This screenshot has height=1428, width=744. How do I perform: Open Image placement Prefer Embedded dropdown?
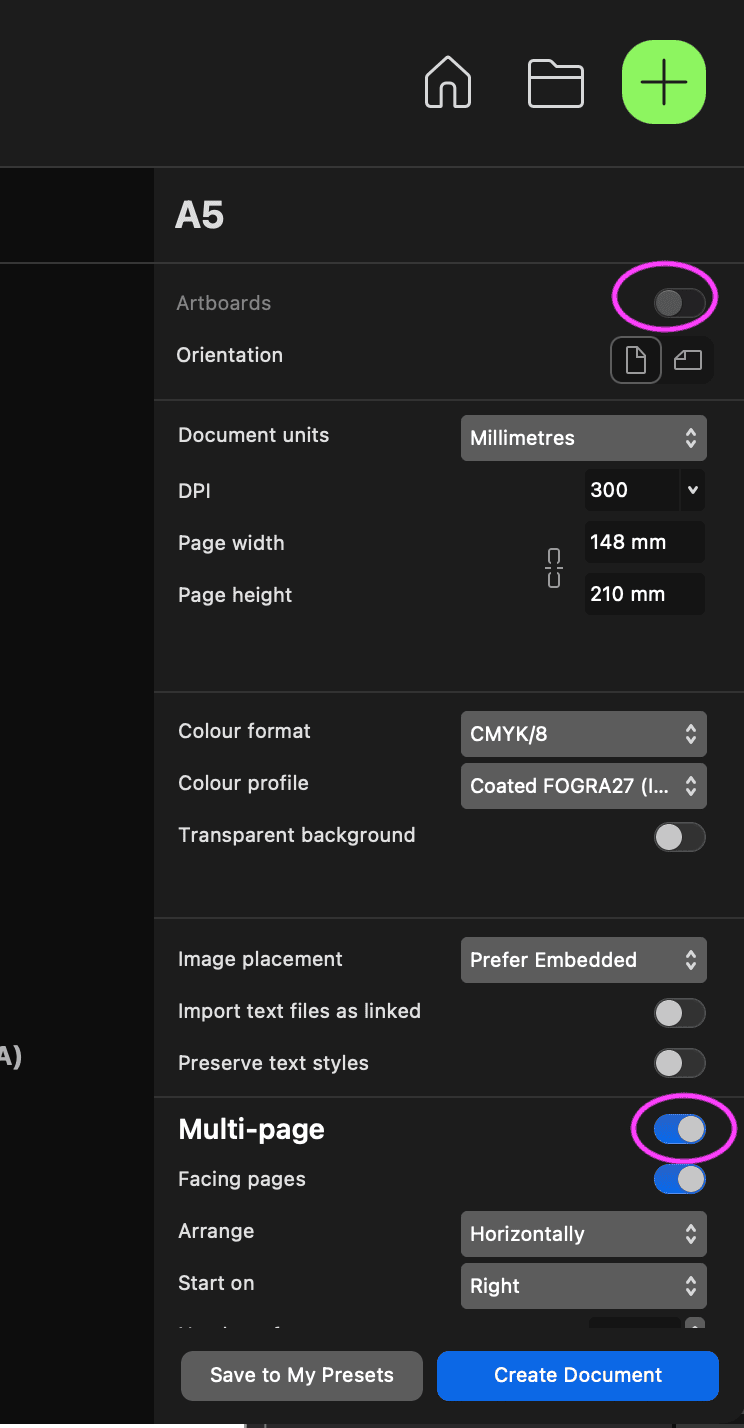(x=584, y=960)
